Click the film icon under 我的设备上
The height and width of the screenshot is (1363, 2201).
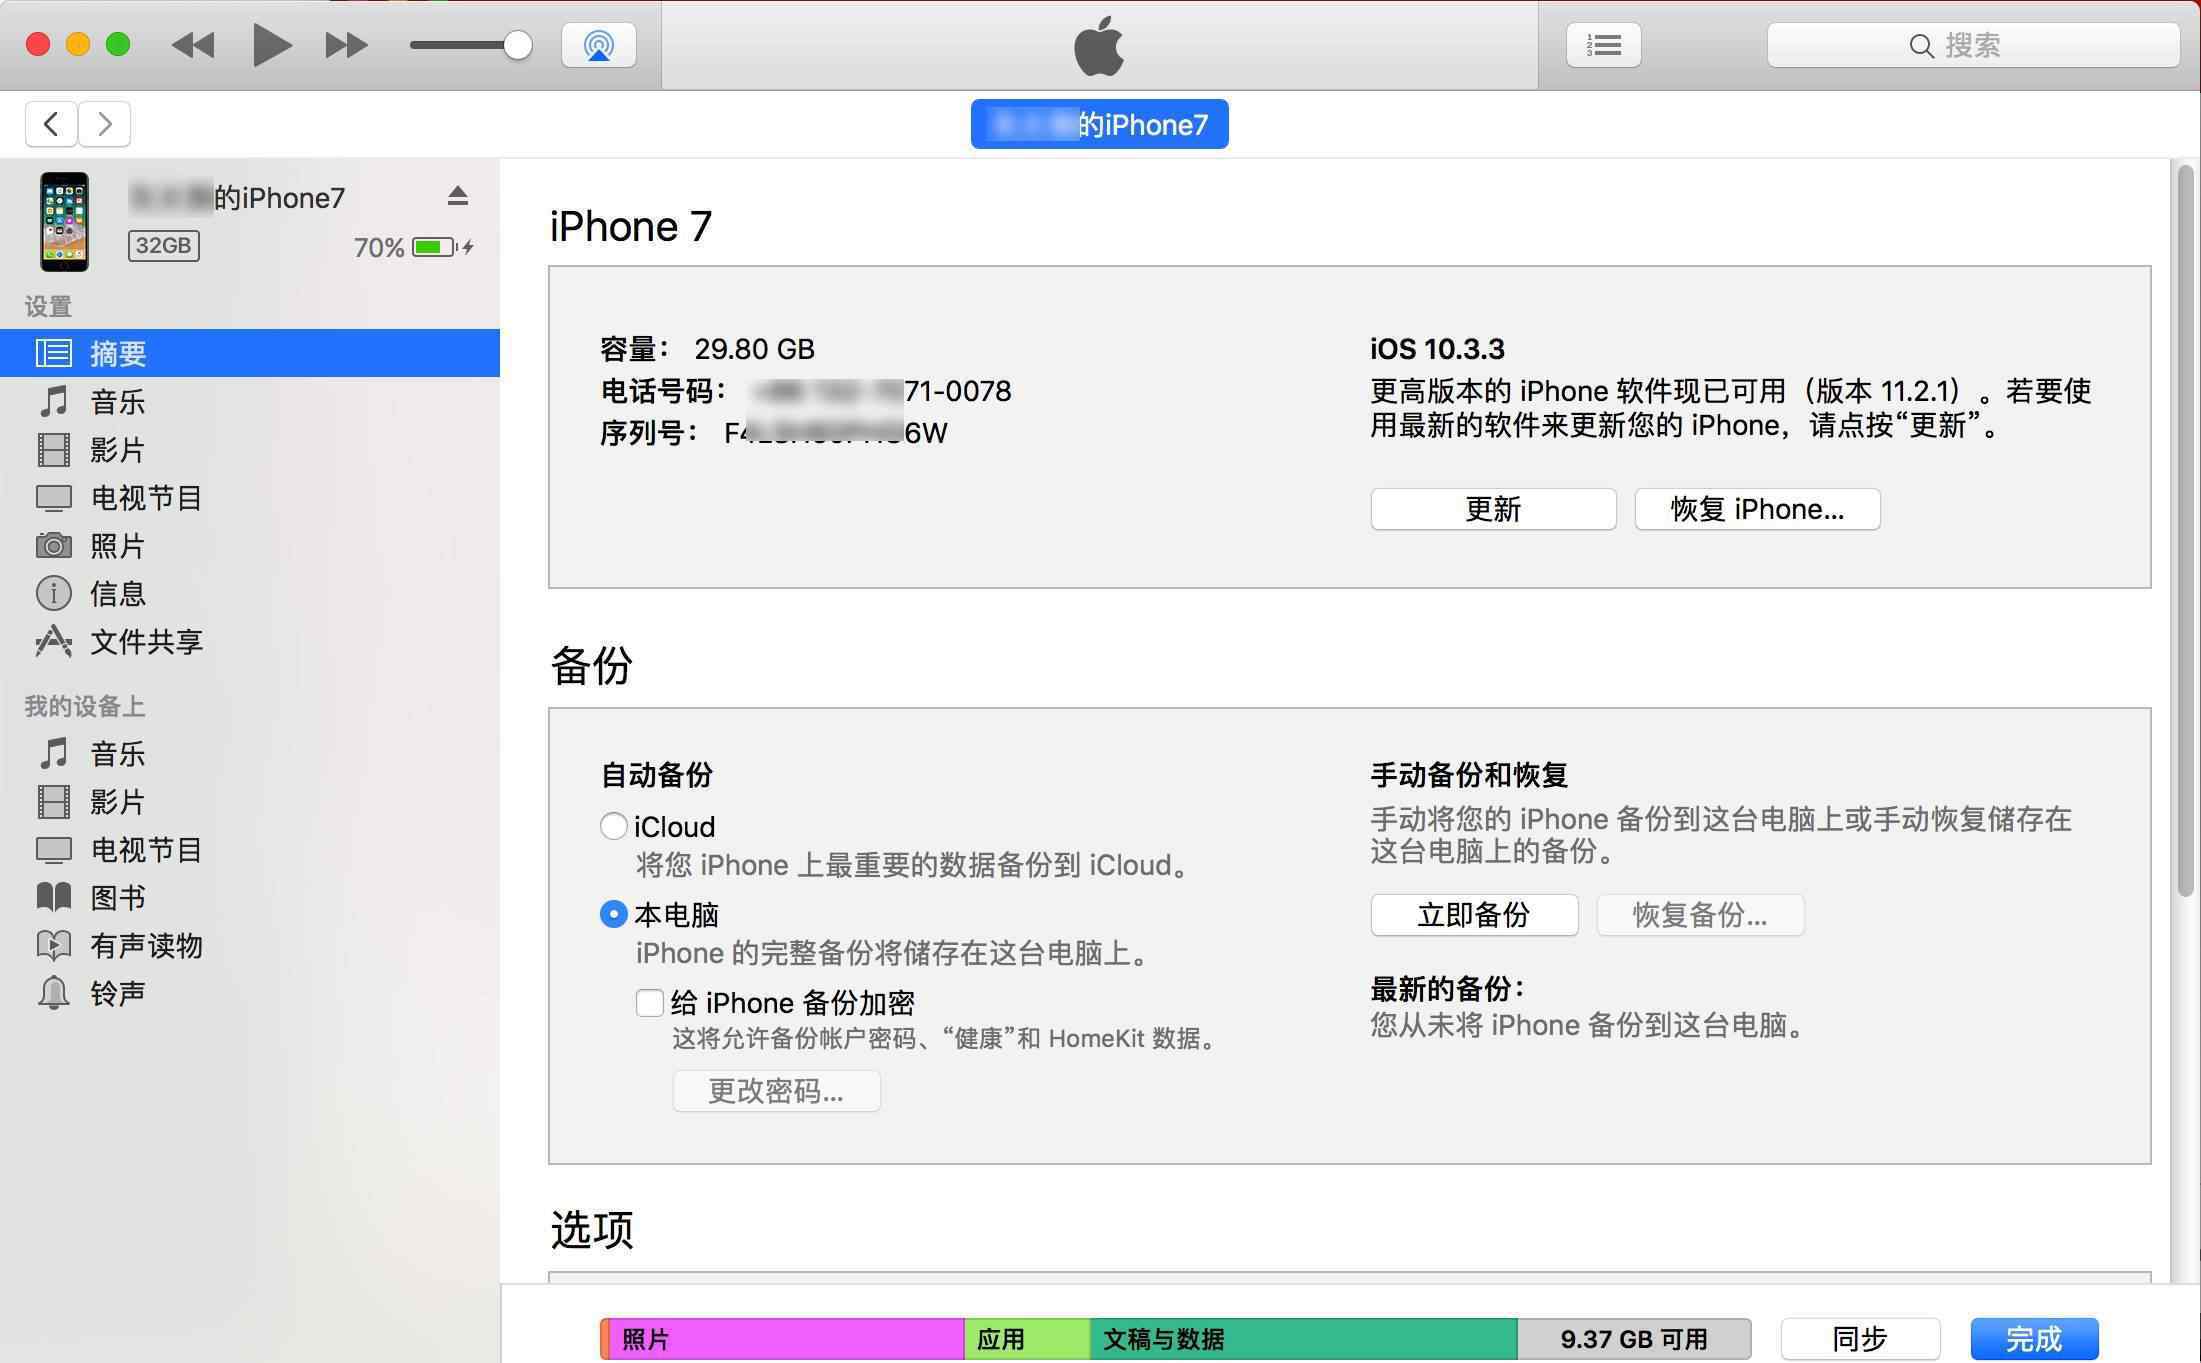click(x=54, y=801)
